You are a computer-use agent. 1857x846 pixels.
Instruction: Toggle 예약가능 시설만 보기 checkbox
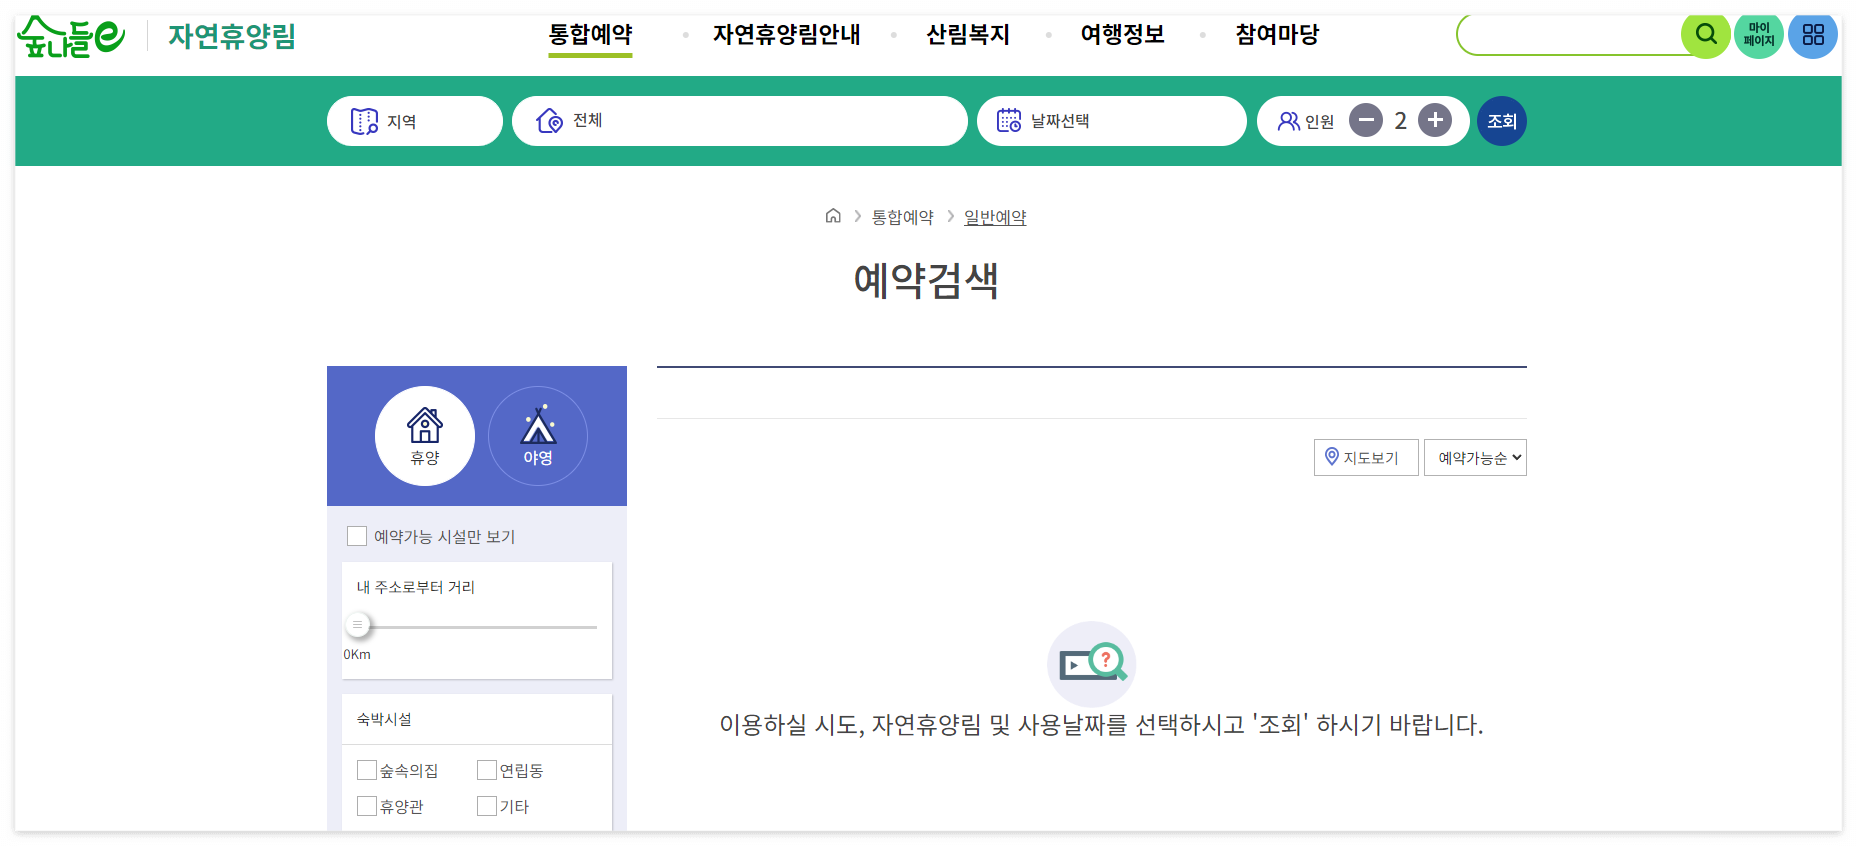pyautogui.click(x=357, y=536)
